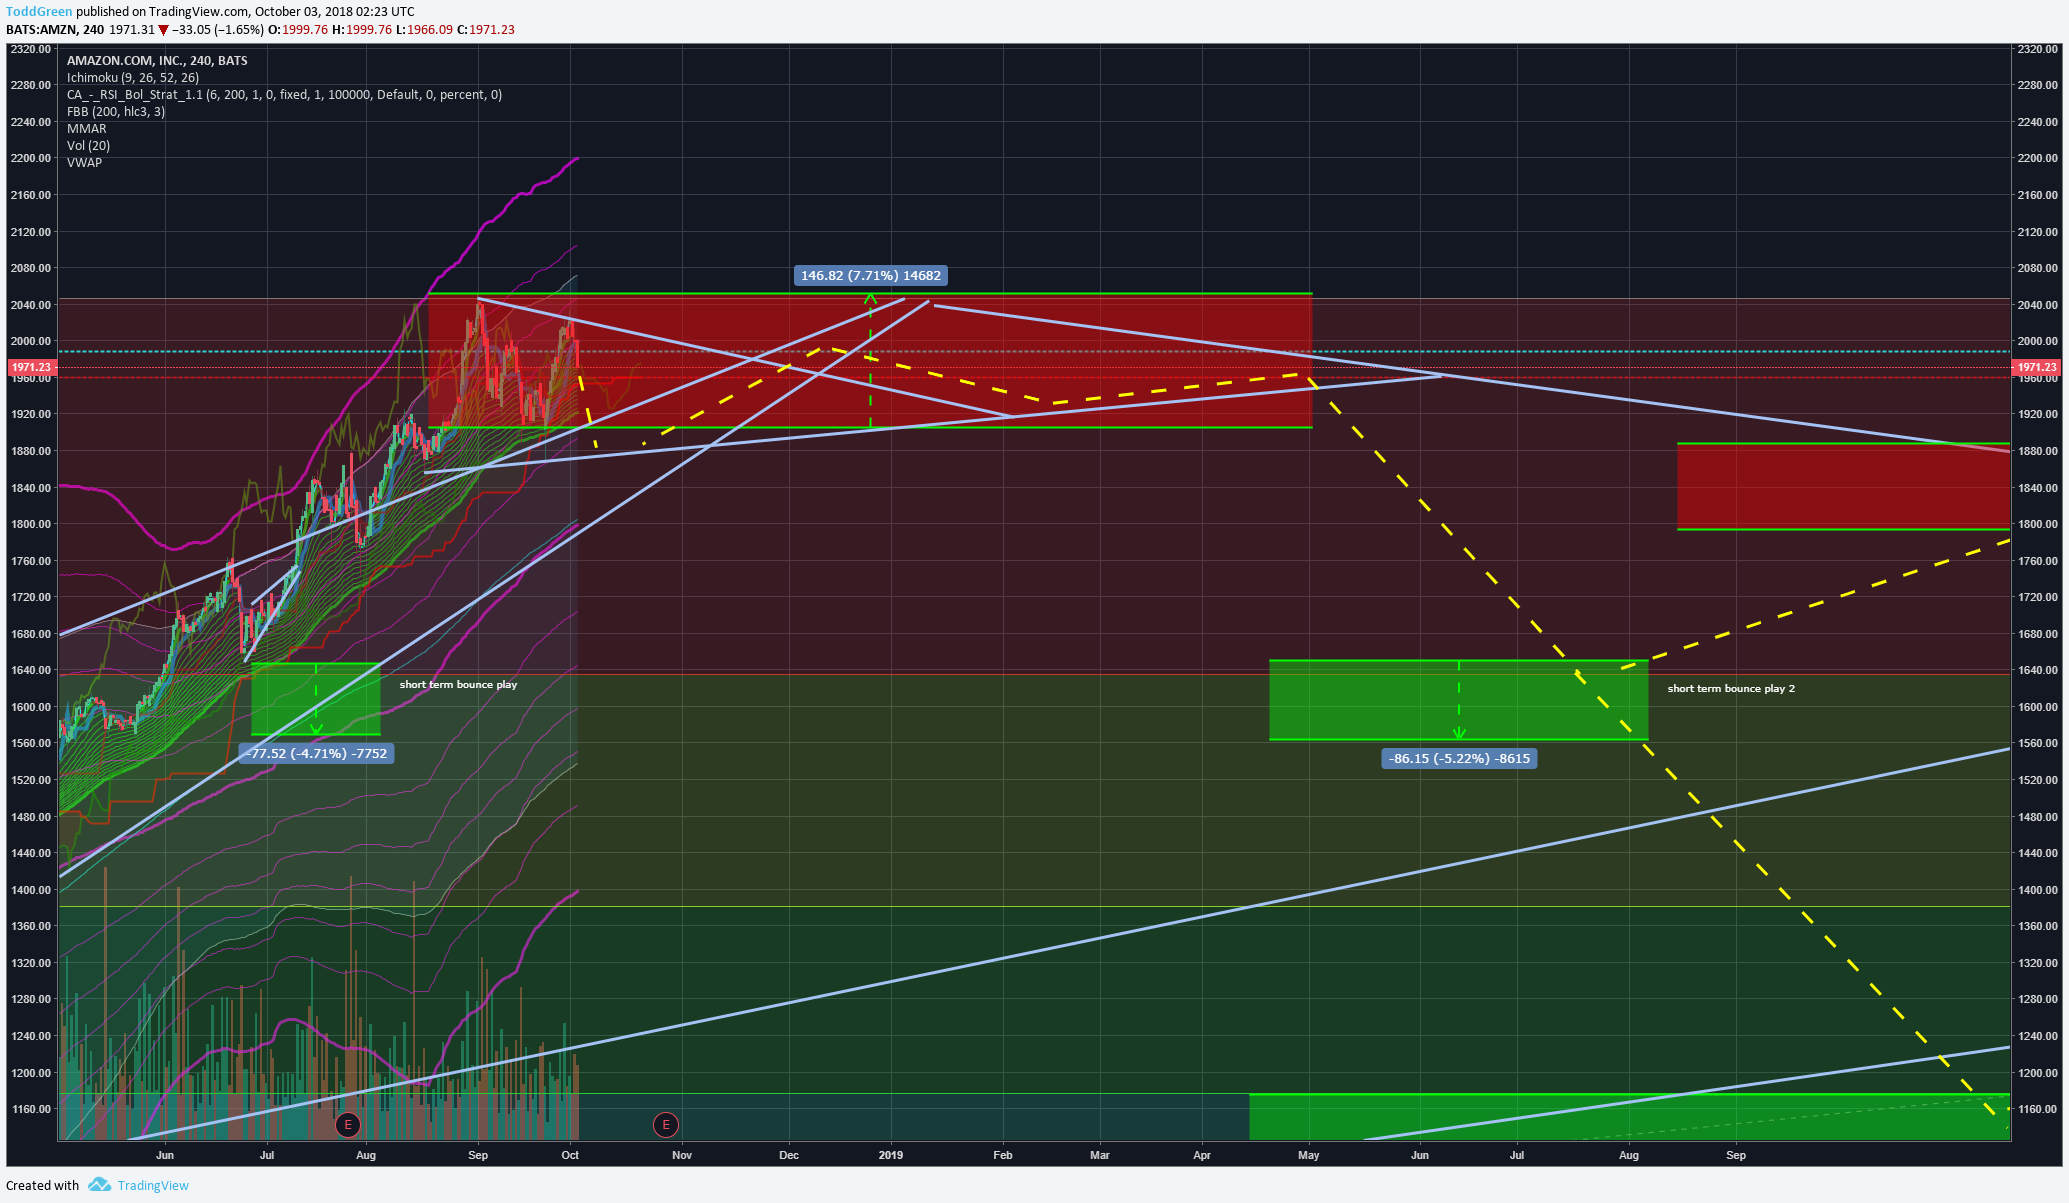Click the 1160.00 price on left axis
This screenshot has height=1203, width=2069.
pos(31,1109)
